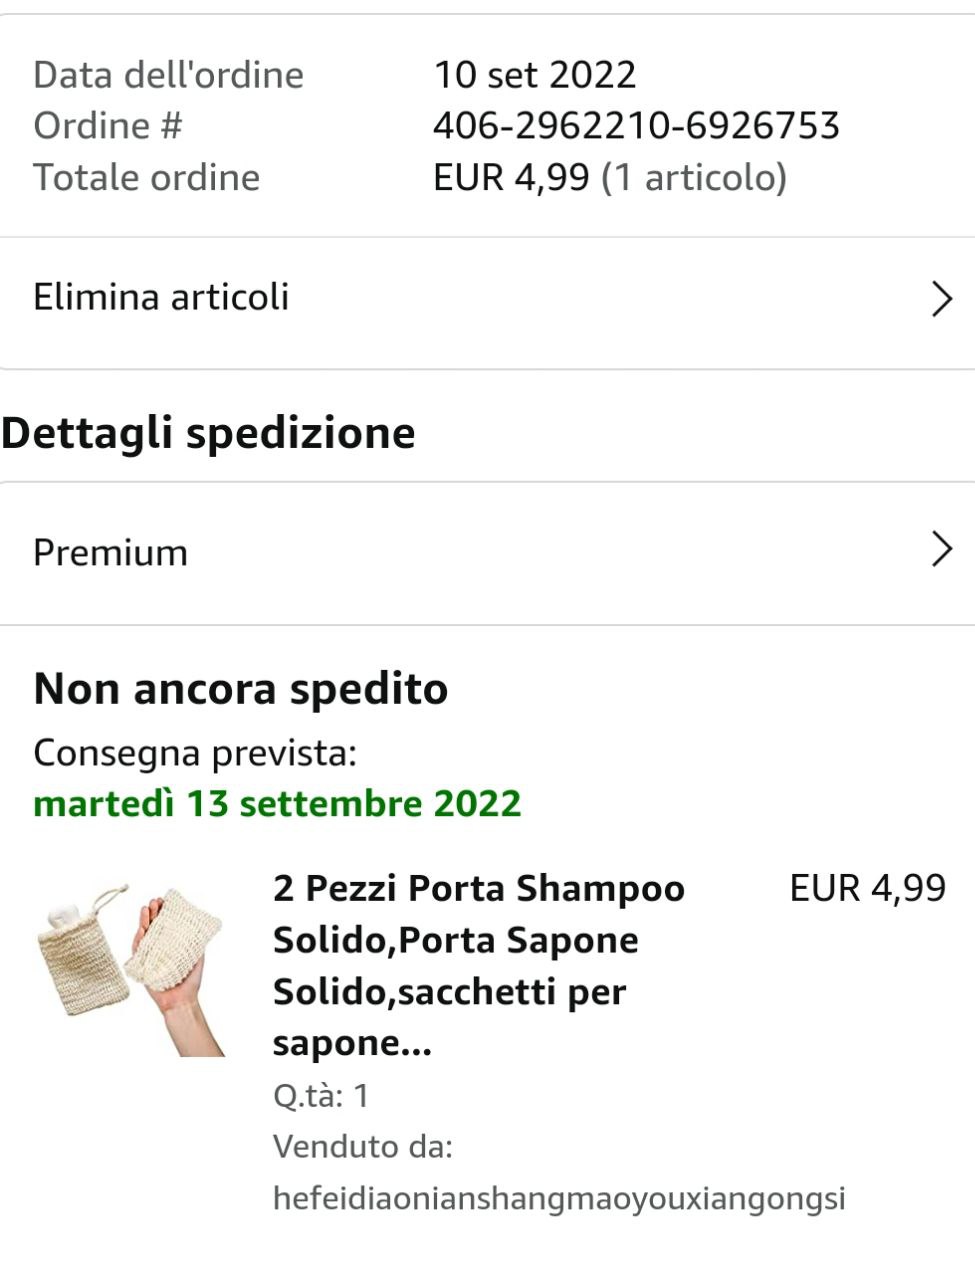The height and width of the screenshot is (1280, 975).
Task: Open the 2 Pezzi Porta Shampoo Solido title
Action: tap(479, 965)
